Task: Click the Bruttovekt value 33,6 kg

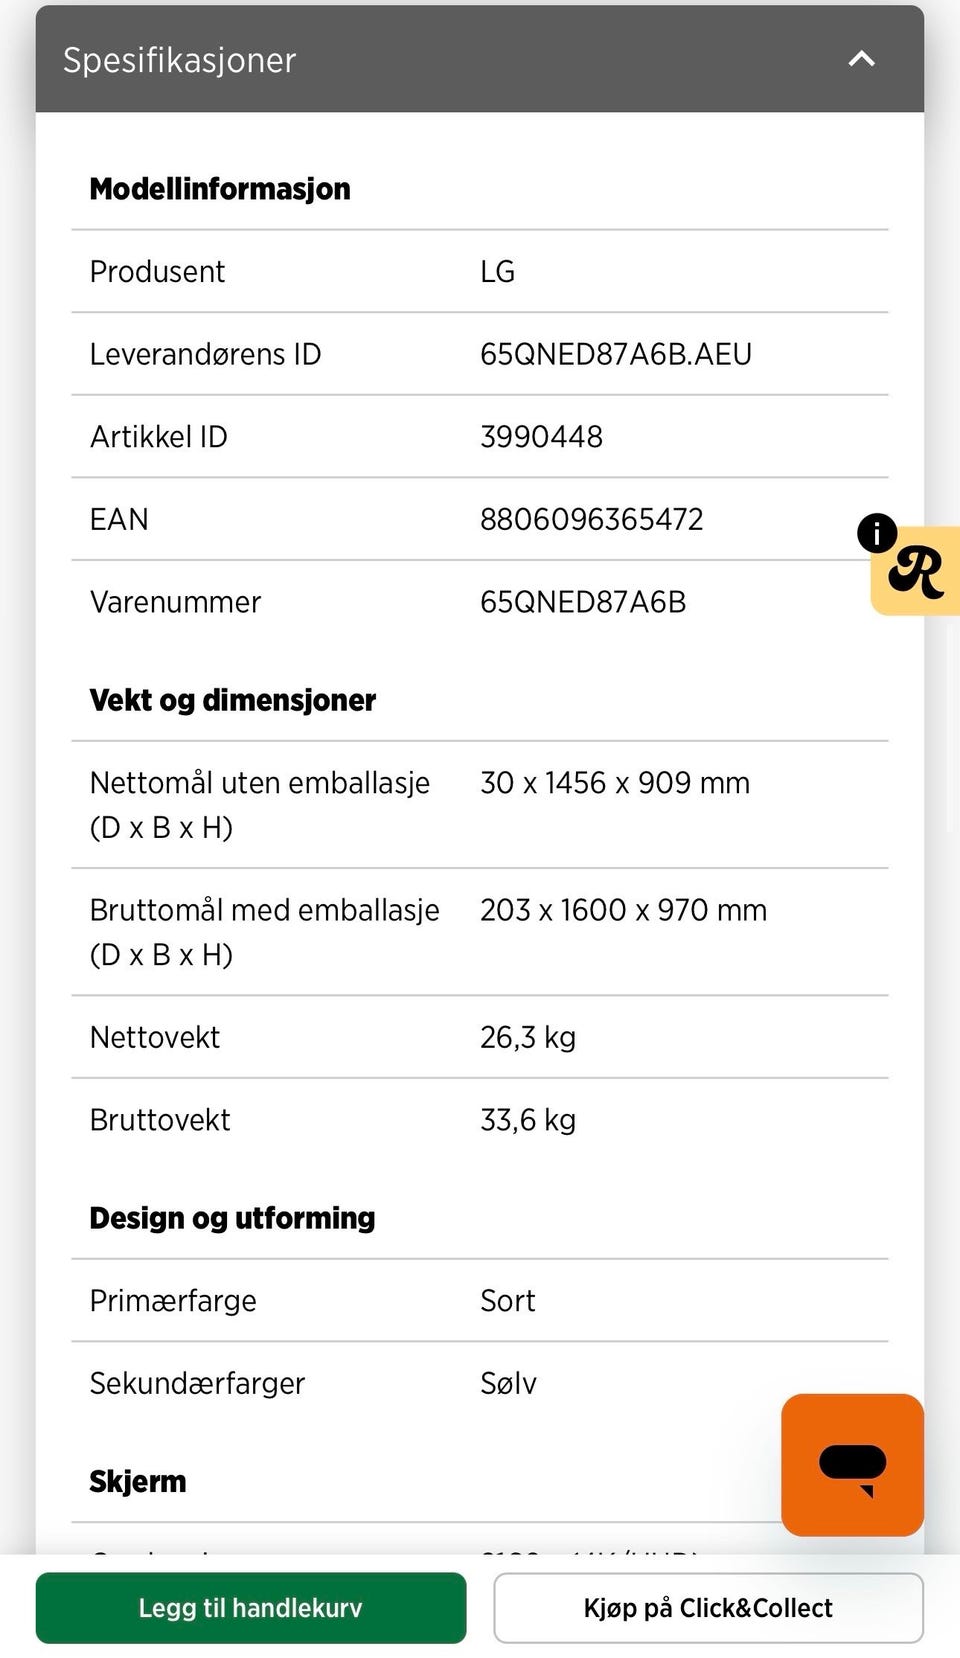Action: pyautogui.click(x=527, y=1120)
